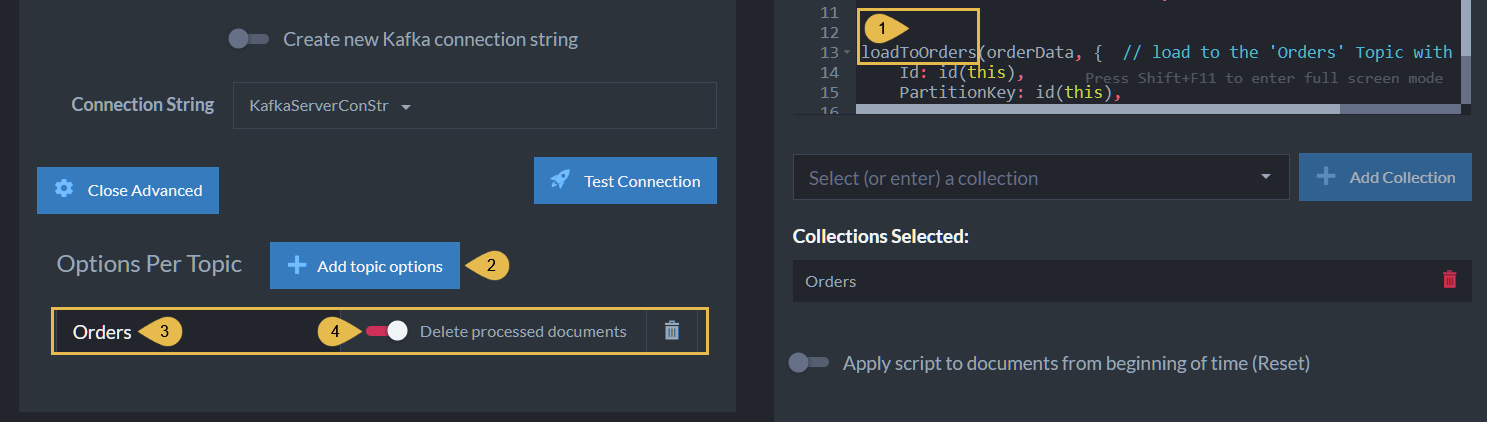Click the loadToOrders text in the script

coord(918,52)
